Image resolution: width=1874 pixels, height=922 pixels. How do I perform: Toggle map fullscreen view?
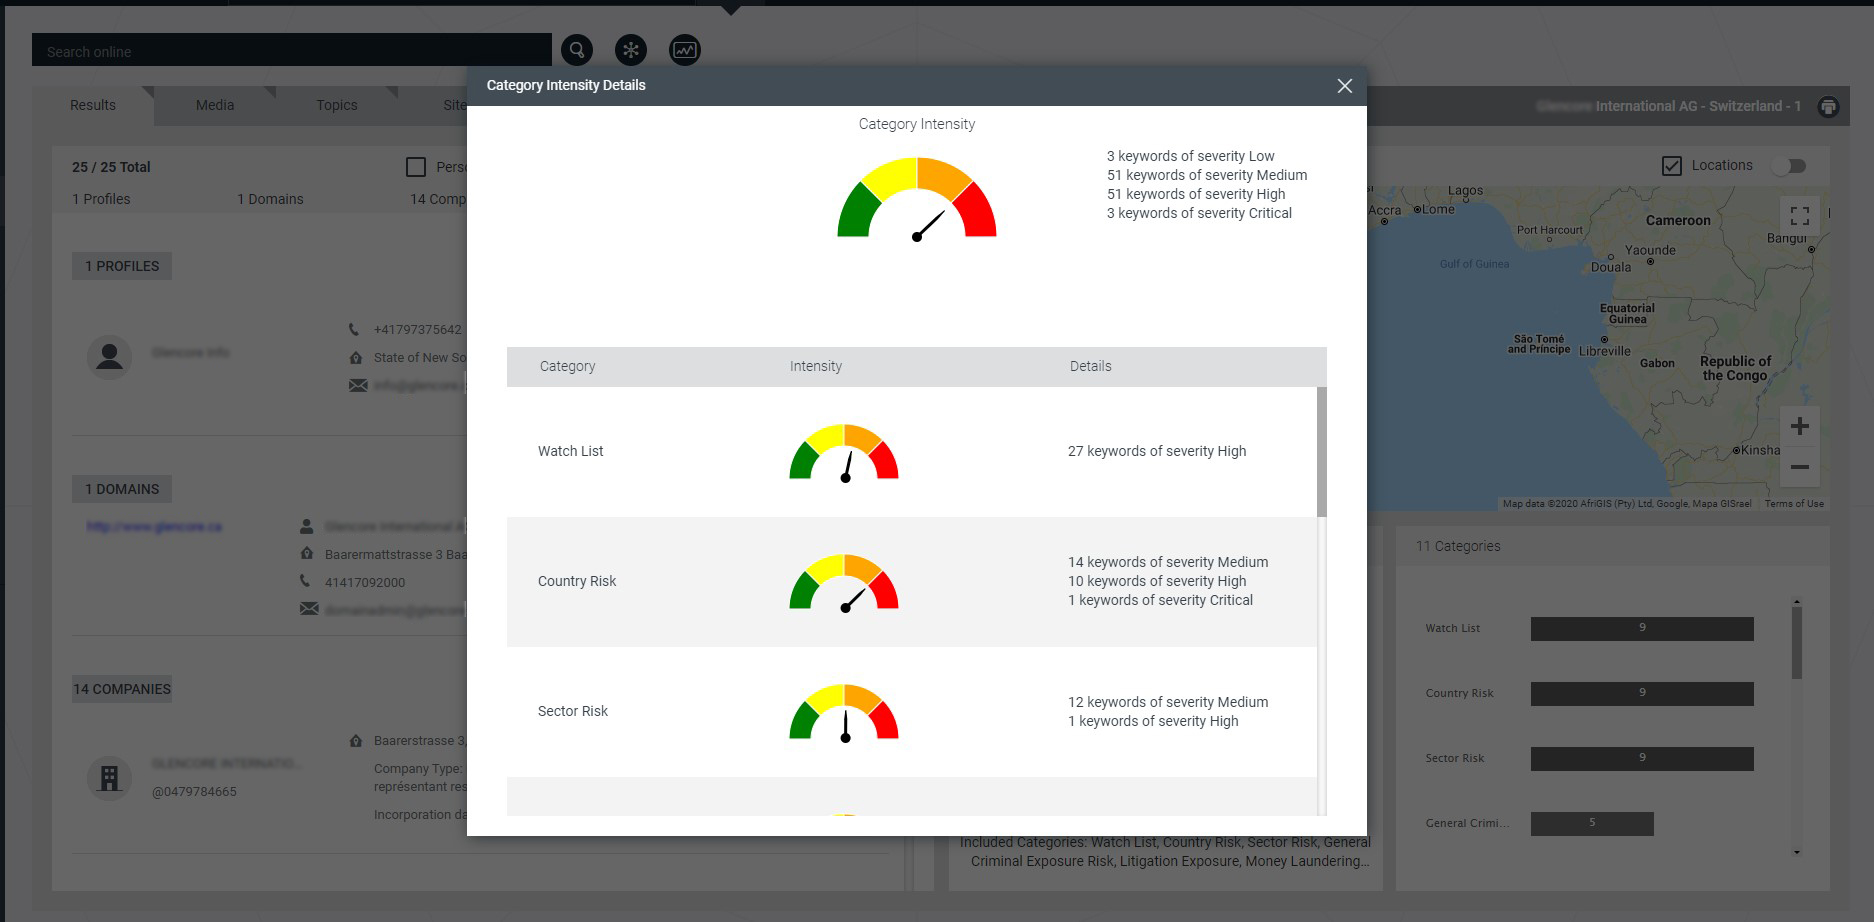tap(1799, 216)
